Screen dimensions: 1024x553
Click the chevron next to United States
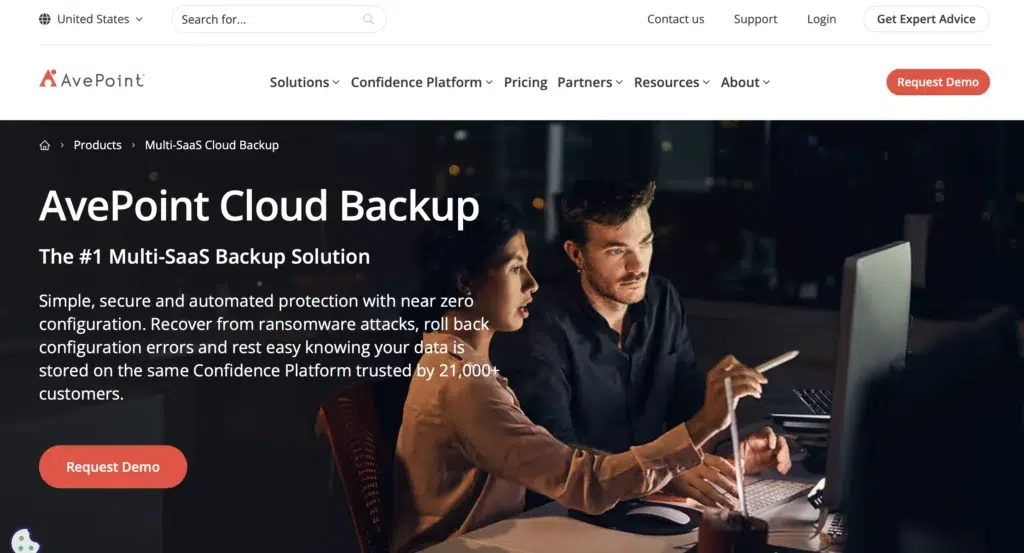139,20
